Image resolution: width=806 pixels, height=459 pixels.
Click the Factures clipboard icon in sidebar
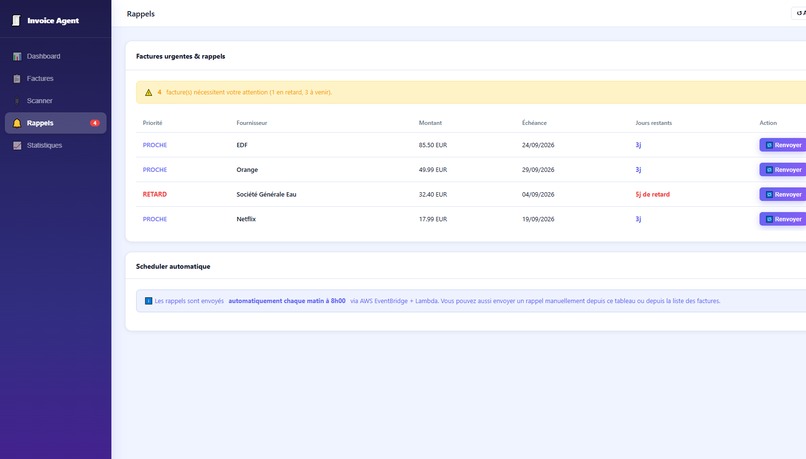[17, 79]
